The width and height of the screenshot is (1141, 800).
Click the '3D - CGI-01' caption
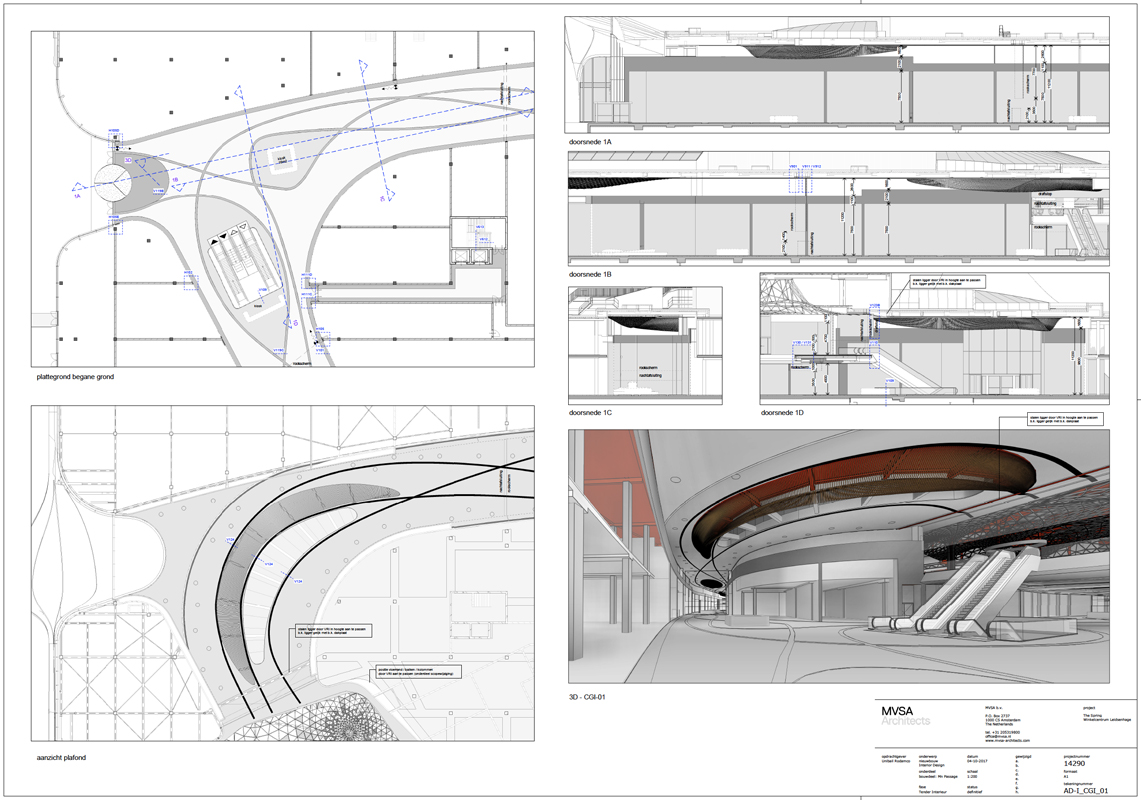(x=588, y=696)
